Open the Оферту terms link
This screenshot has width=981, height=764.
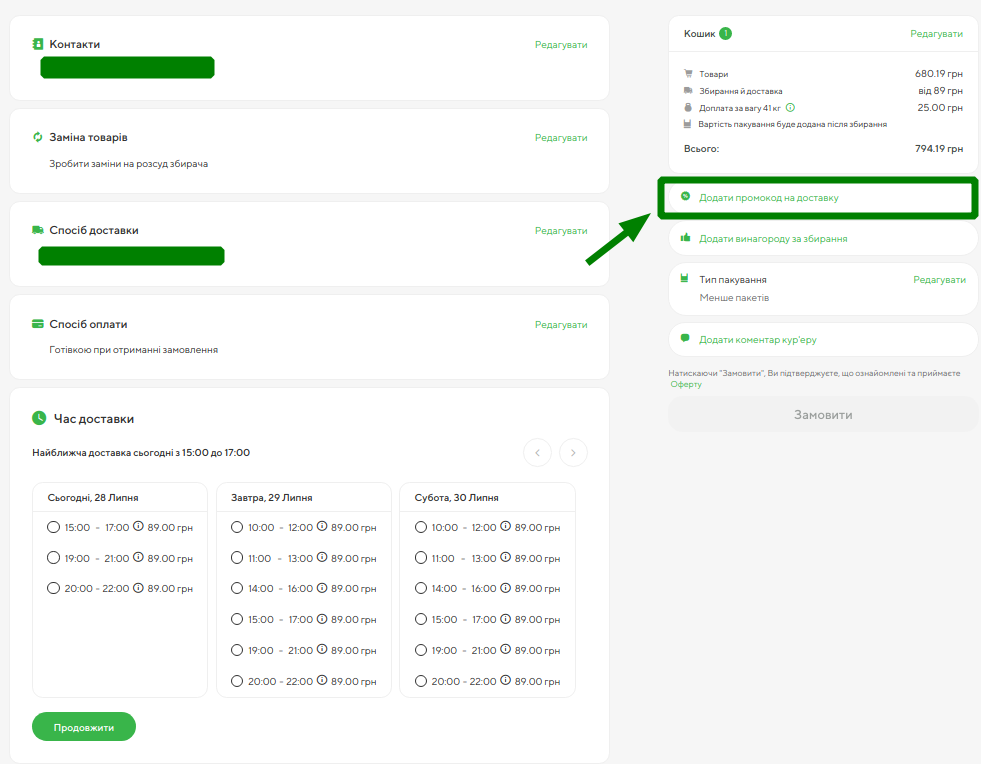(686, 384)
